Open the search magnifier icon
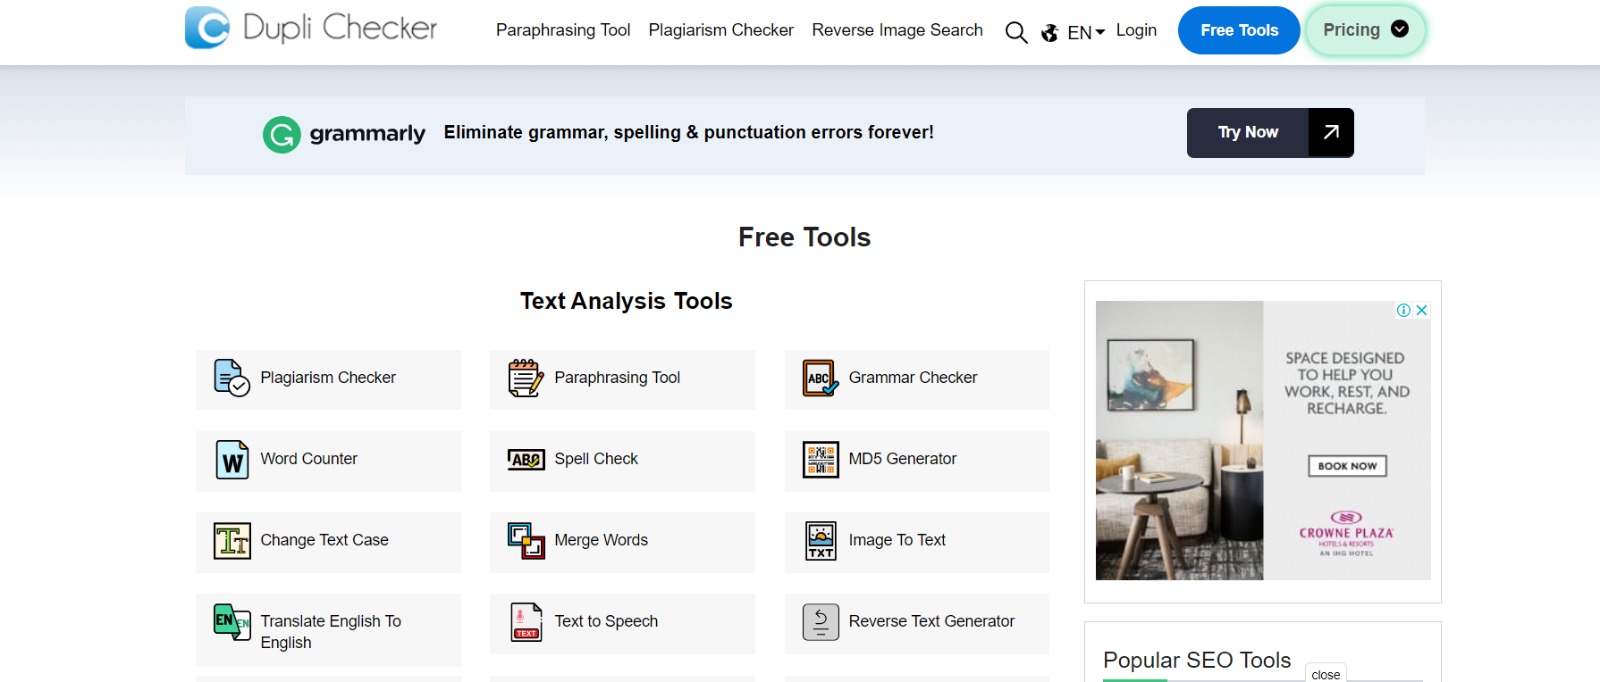Image resolution: width=1600 pixels, height=682 pixels. [1016, 32]
